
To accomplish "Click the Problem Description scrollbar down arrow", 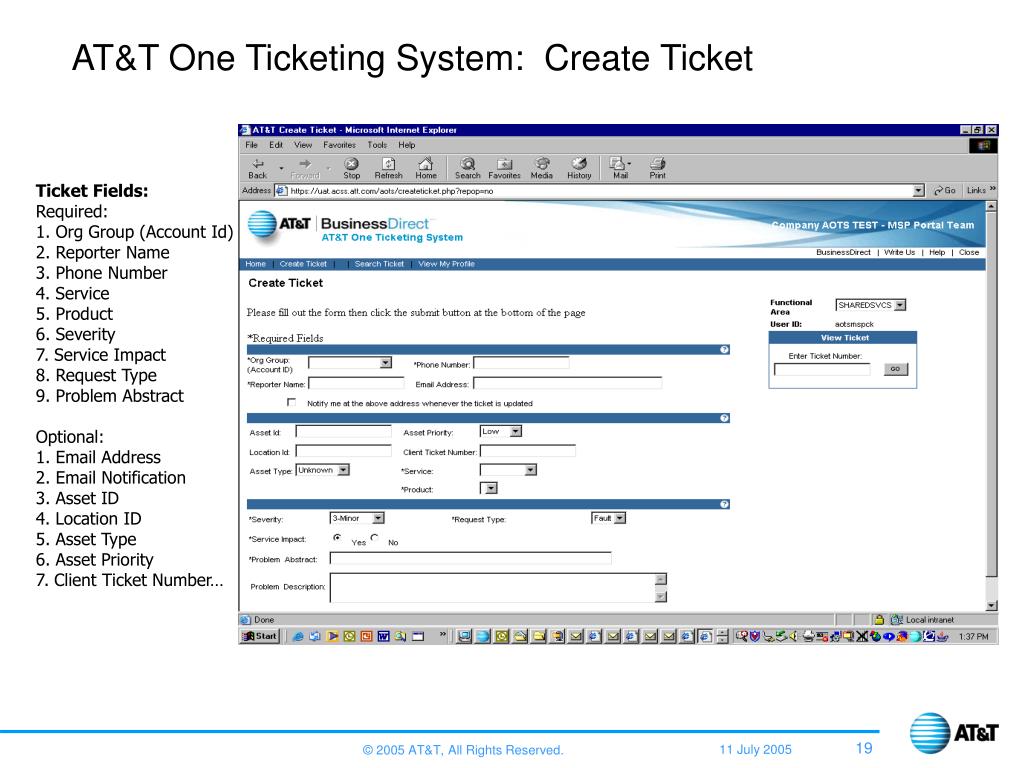I will click(661, 596).
